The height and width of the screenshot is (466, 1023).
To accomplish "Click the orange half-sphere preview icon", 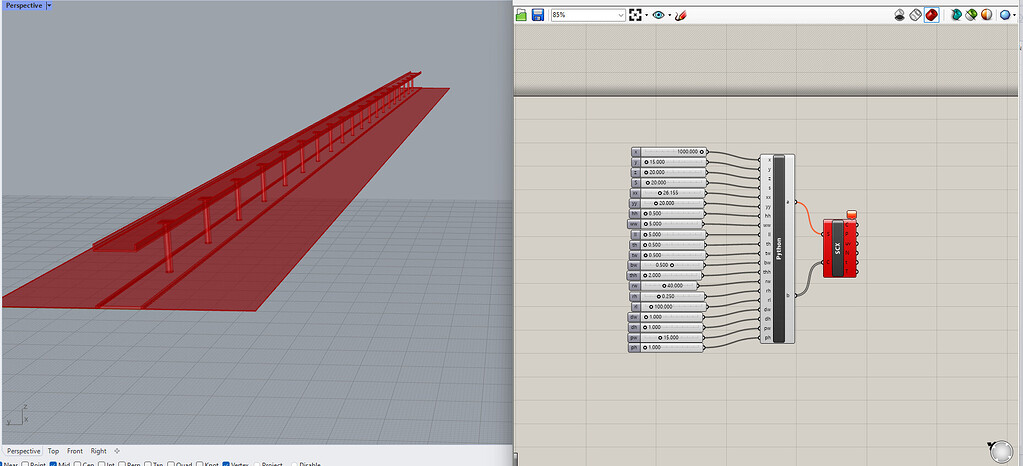I will (x=986, y=15).
